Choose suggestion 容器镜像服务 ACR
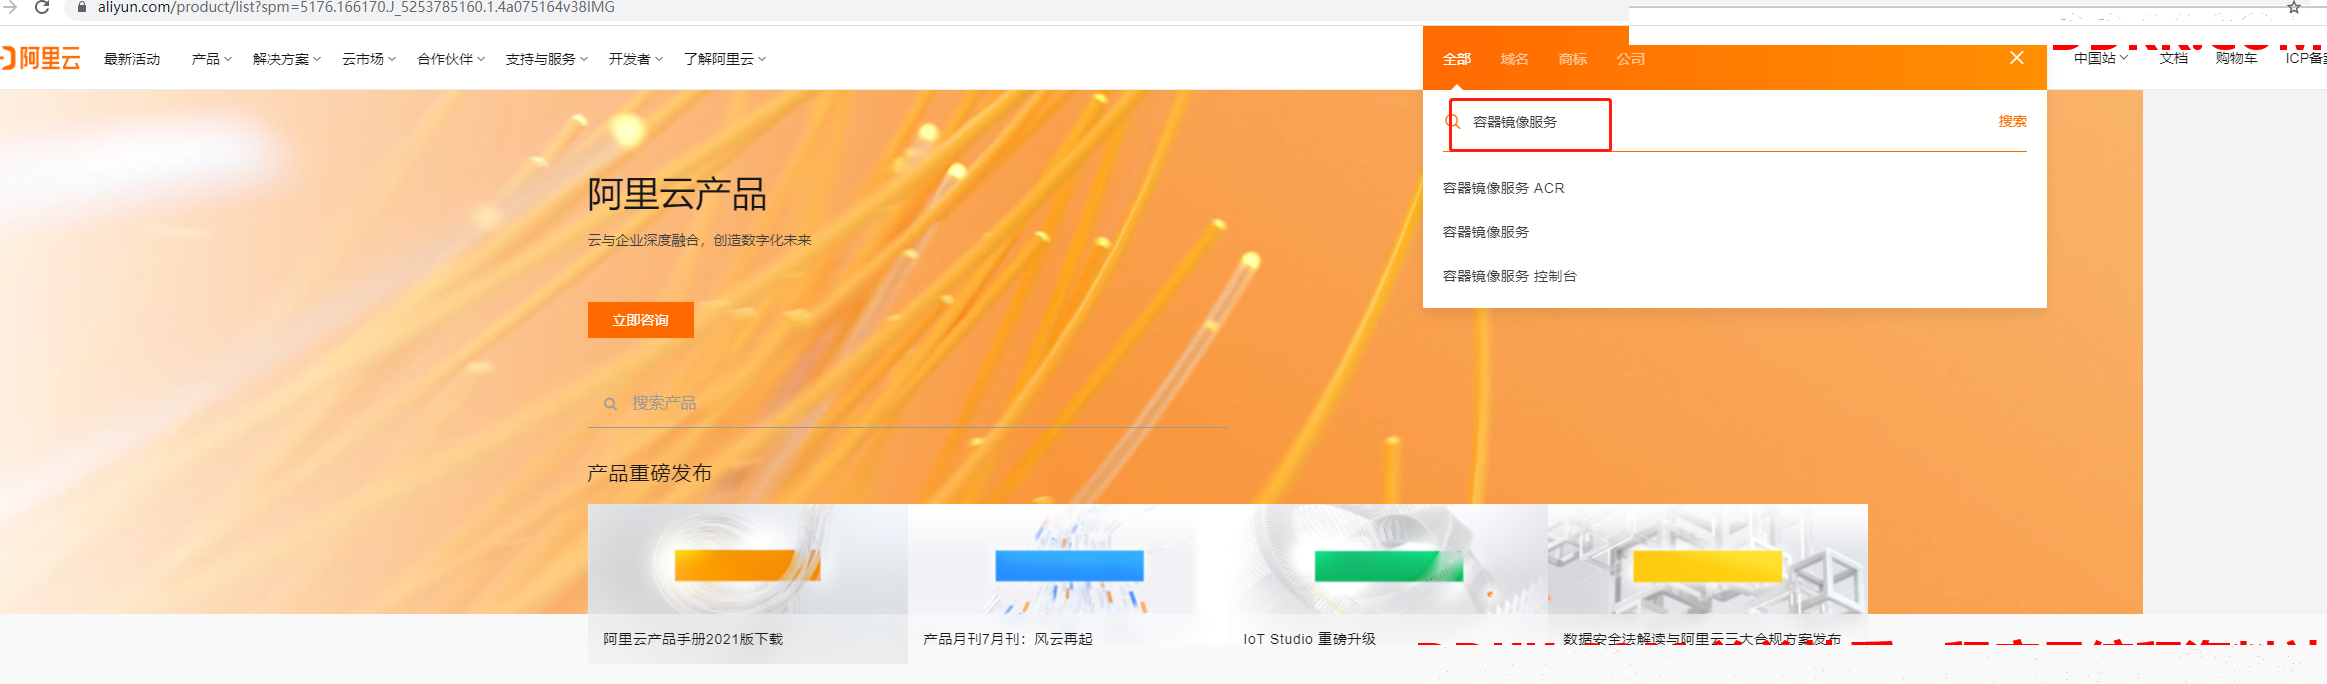Viewport: 2327px width, 684px height. pyautogui.click(x=1504, y=188)
